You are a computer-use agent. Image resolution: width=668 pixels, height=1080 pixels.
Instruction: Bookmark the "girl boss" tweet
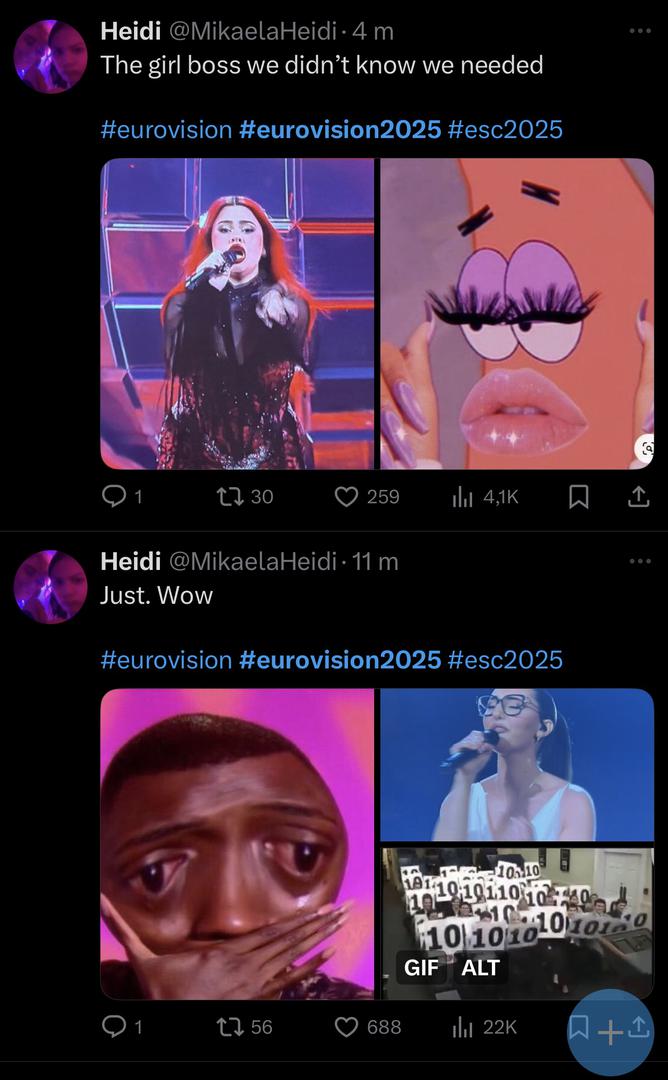tap(578, 496)
